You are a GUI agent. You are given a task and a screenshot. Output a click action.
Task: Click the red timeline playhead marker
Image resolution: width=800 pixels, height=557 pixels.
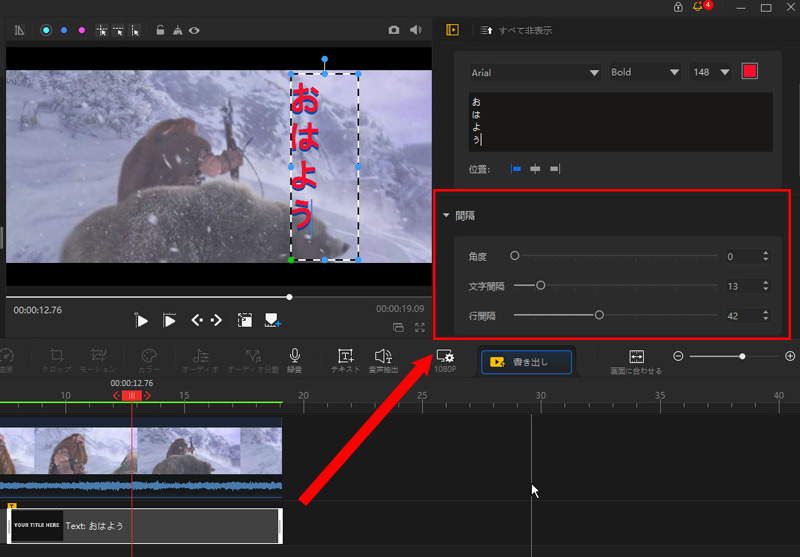pyautogui.click(x=132, y=395)
